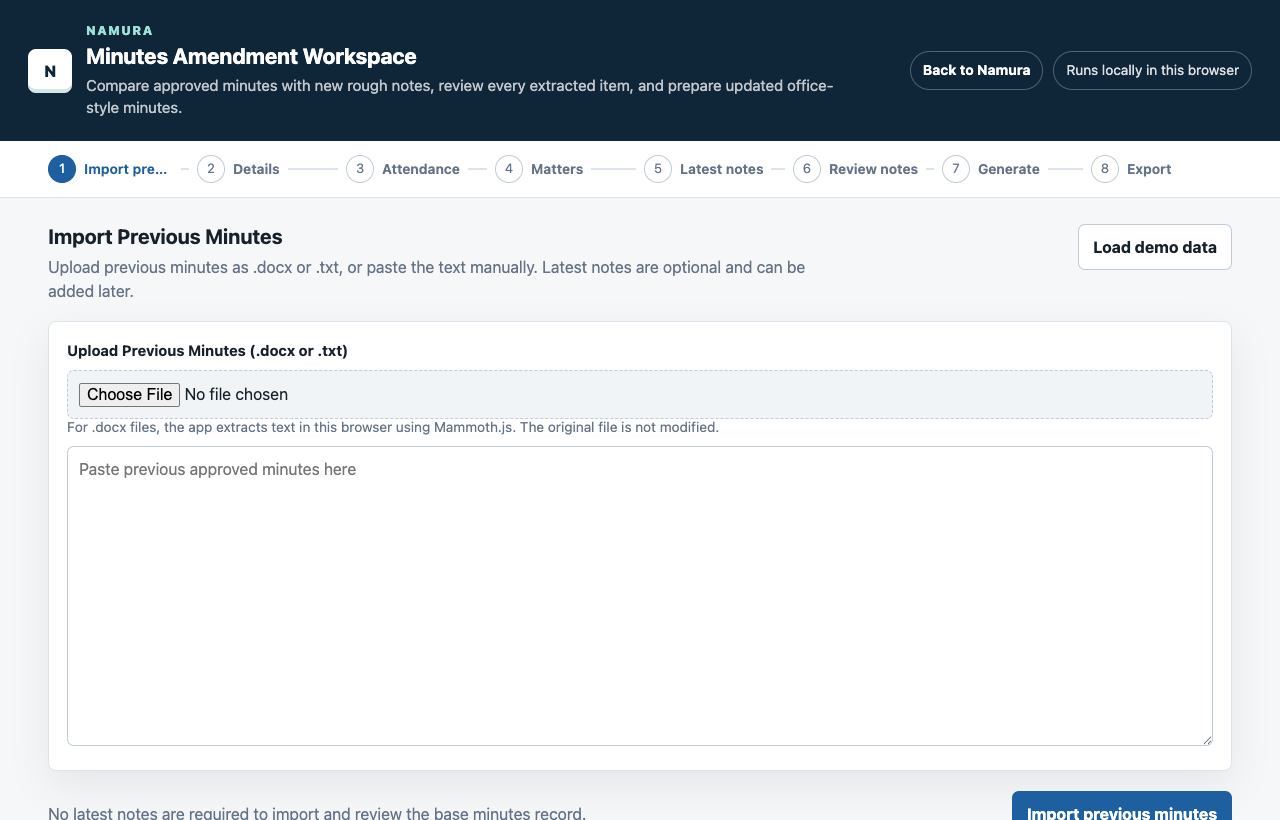1280x820 pixels.
Task: Open step 8 Export
Action: (x=1131, y=169)
